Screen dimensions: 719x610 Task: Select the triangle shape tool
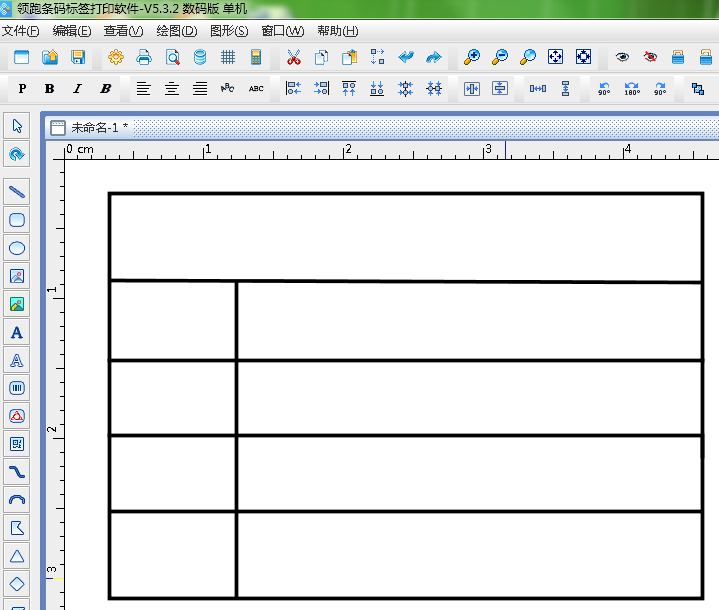(17, 556)
